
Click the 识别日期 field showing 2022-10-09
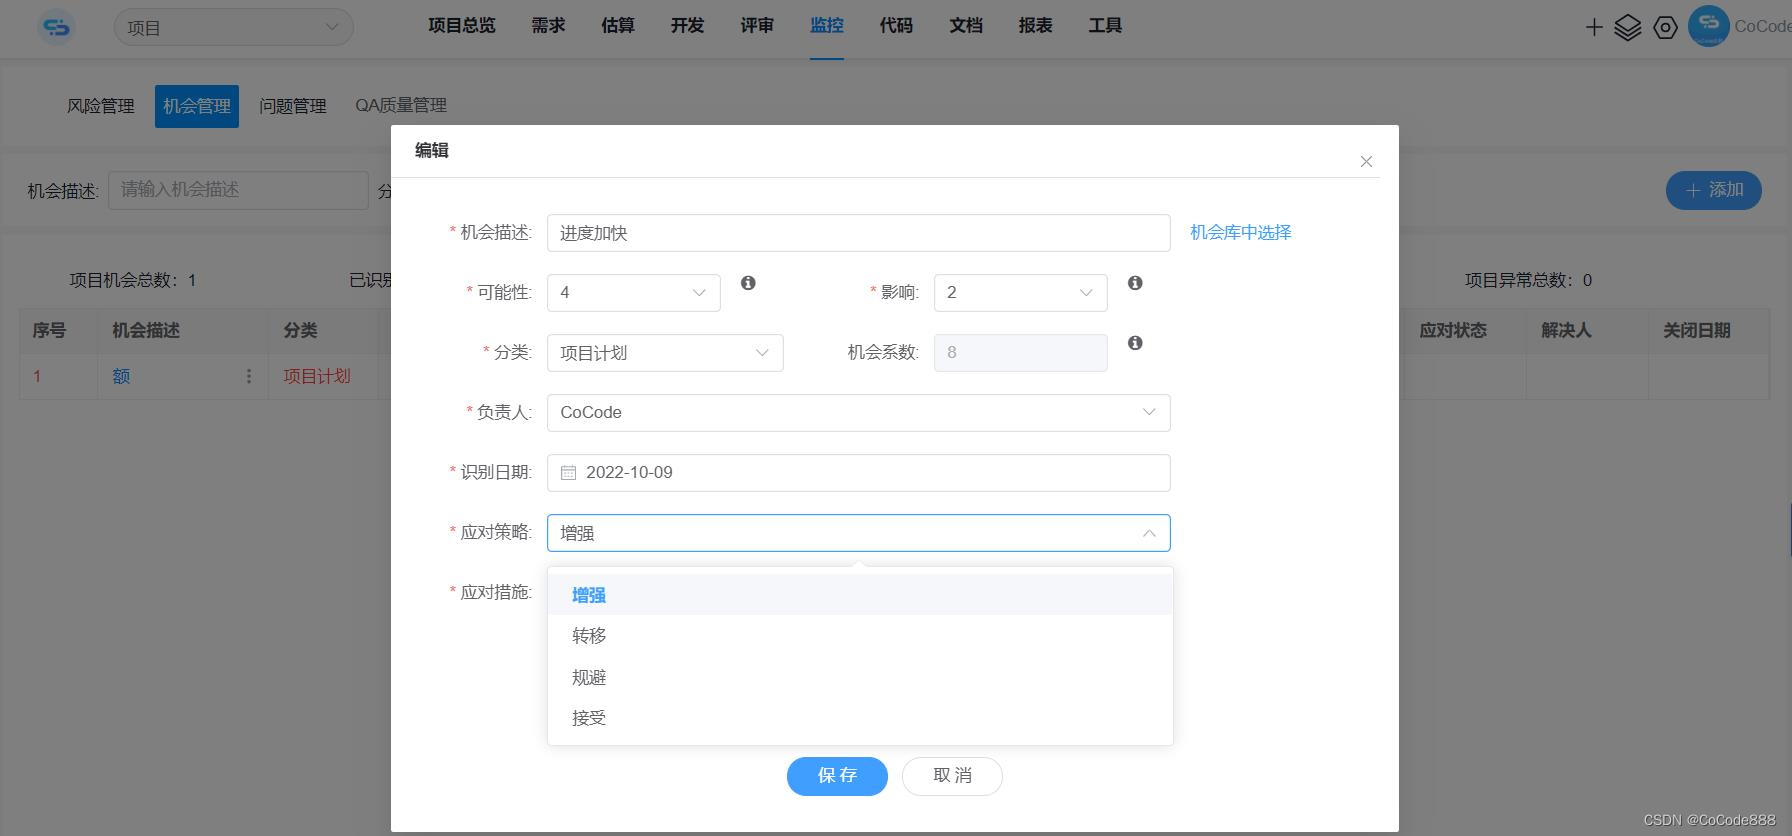[858, 473]
